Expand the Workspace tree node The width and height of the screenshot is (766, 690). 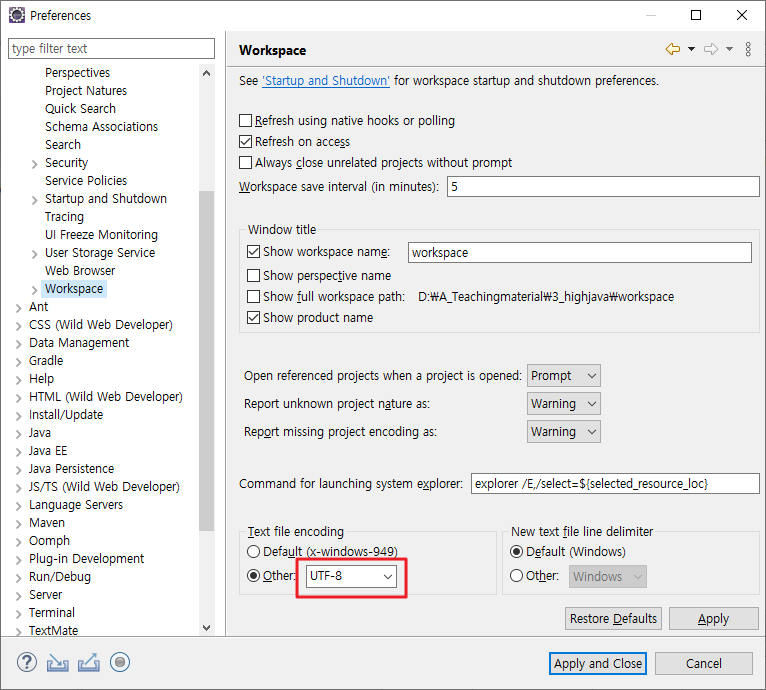click(34, 290)
